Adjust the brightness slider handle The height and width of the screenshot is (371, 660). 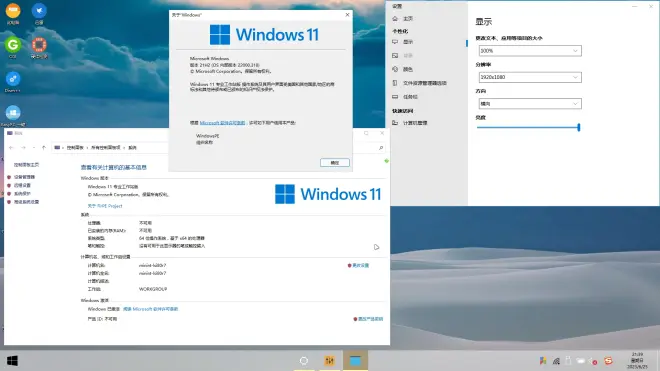pos(579,127)
